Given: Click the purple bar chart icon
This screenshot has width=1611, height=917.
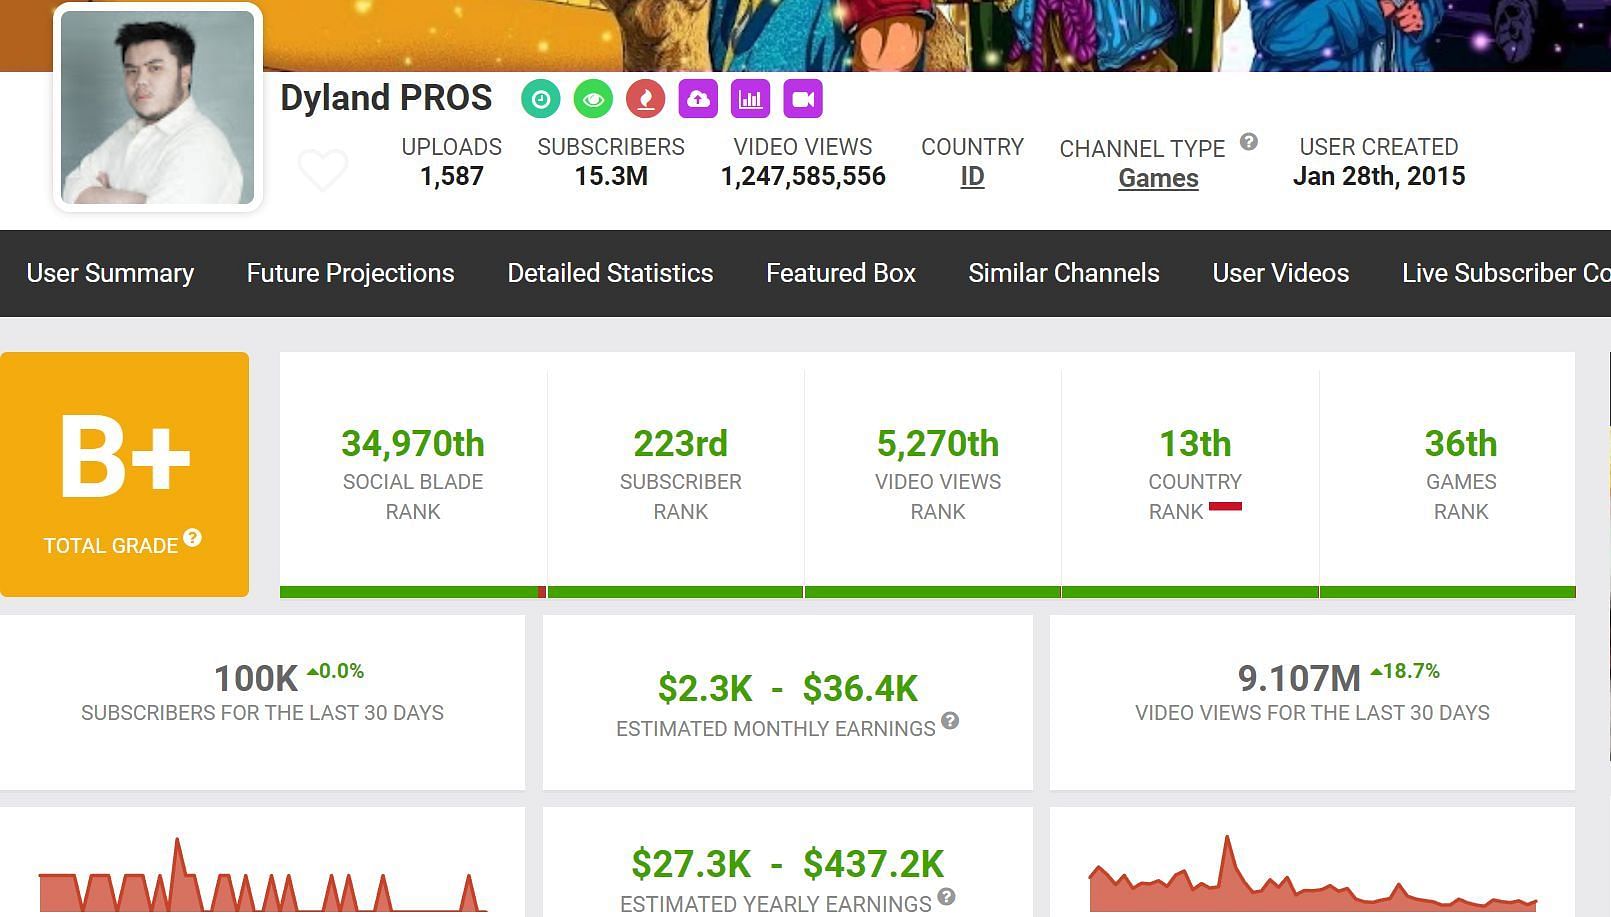Looking at the screenshot, I should (x=750, y=99).
